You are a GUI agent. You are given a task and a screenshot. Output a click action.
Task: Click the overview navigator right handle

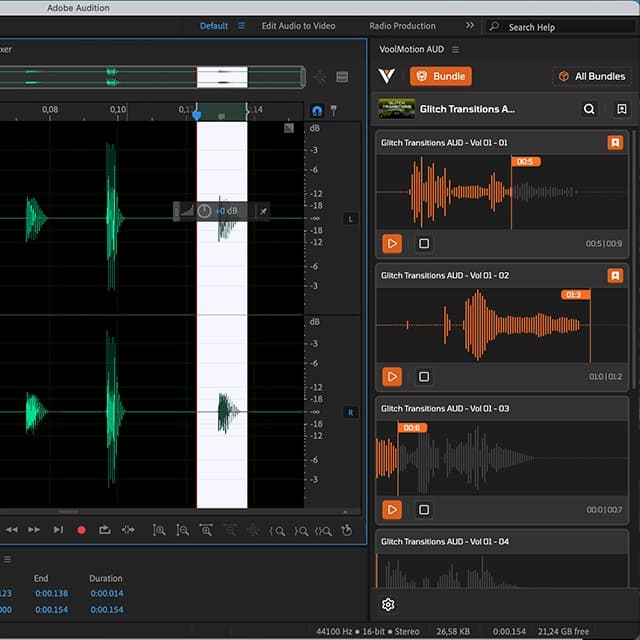[x=303, y=77]
